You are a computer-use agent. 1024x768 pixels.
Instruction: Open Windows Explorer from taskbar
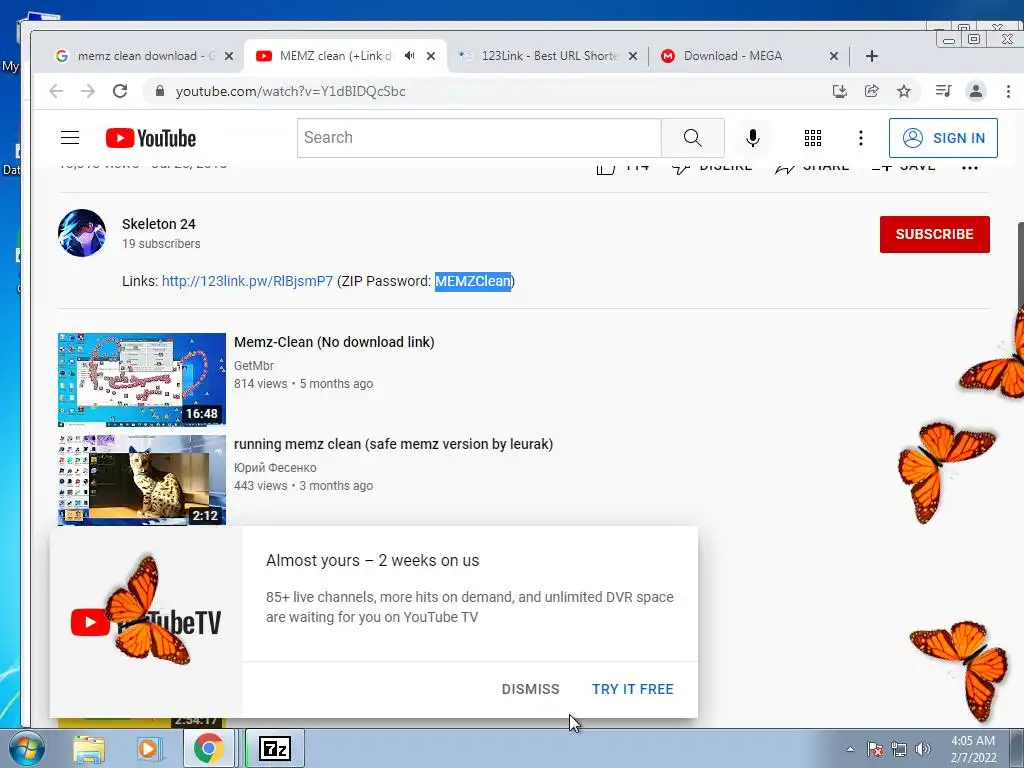pyautogui.click(x=89, y=749)
